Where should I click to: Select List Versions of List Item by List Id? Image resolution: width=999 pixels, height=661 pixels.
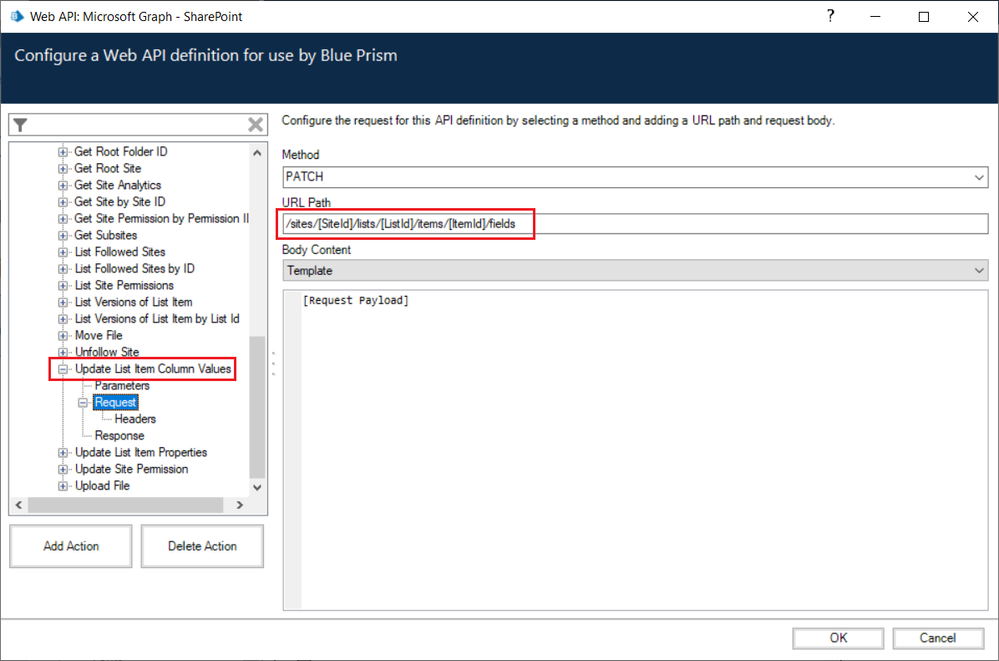point(157,319)
